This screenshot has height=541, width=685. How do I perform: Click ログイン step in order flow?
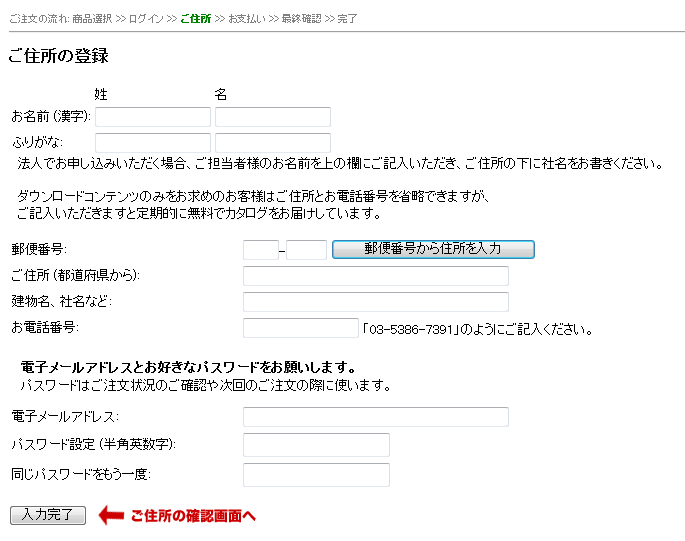click(x=145, y=19)
